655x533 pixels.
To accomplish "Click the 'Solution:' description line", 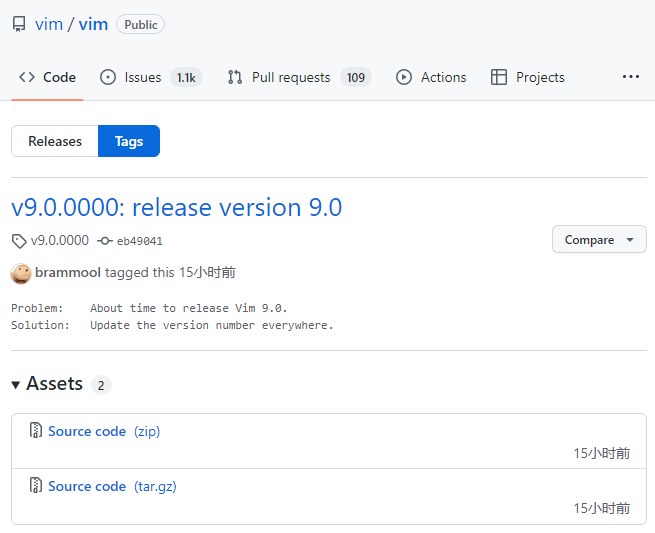I will pyautogui.click(x=172, y=325).
